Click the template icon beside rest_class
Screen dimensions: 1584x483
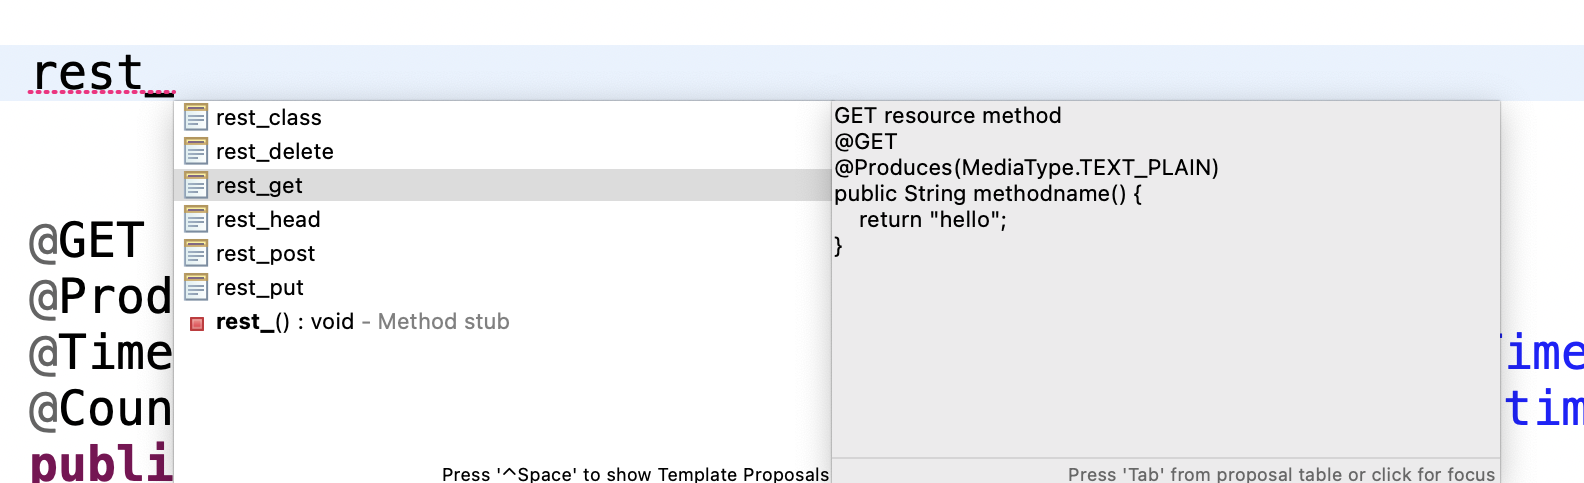pyautogui.click(x=196, y=118)
